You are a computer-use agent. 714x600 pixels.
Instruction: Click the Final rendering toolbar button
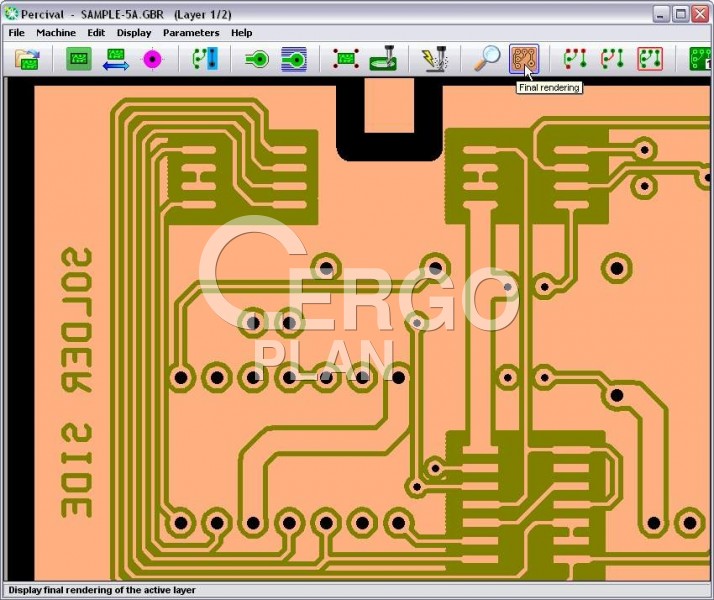524,59
